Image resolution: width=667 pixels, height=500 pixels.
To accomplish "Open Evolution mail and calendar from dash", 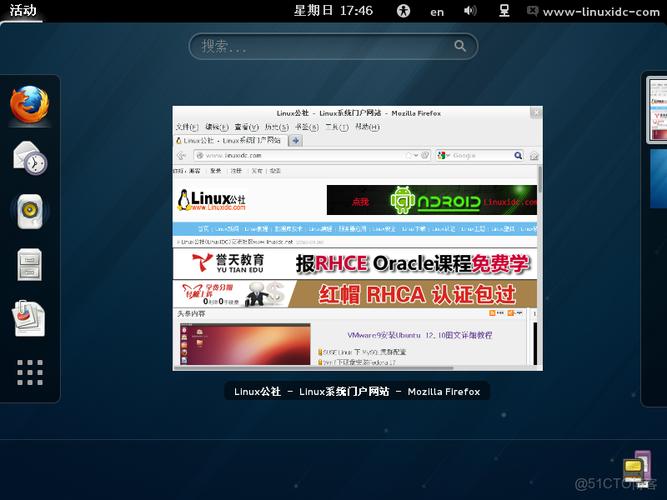I will pos(30,158).
